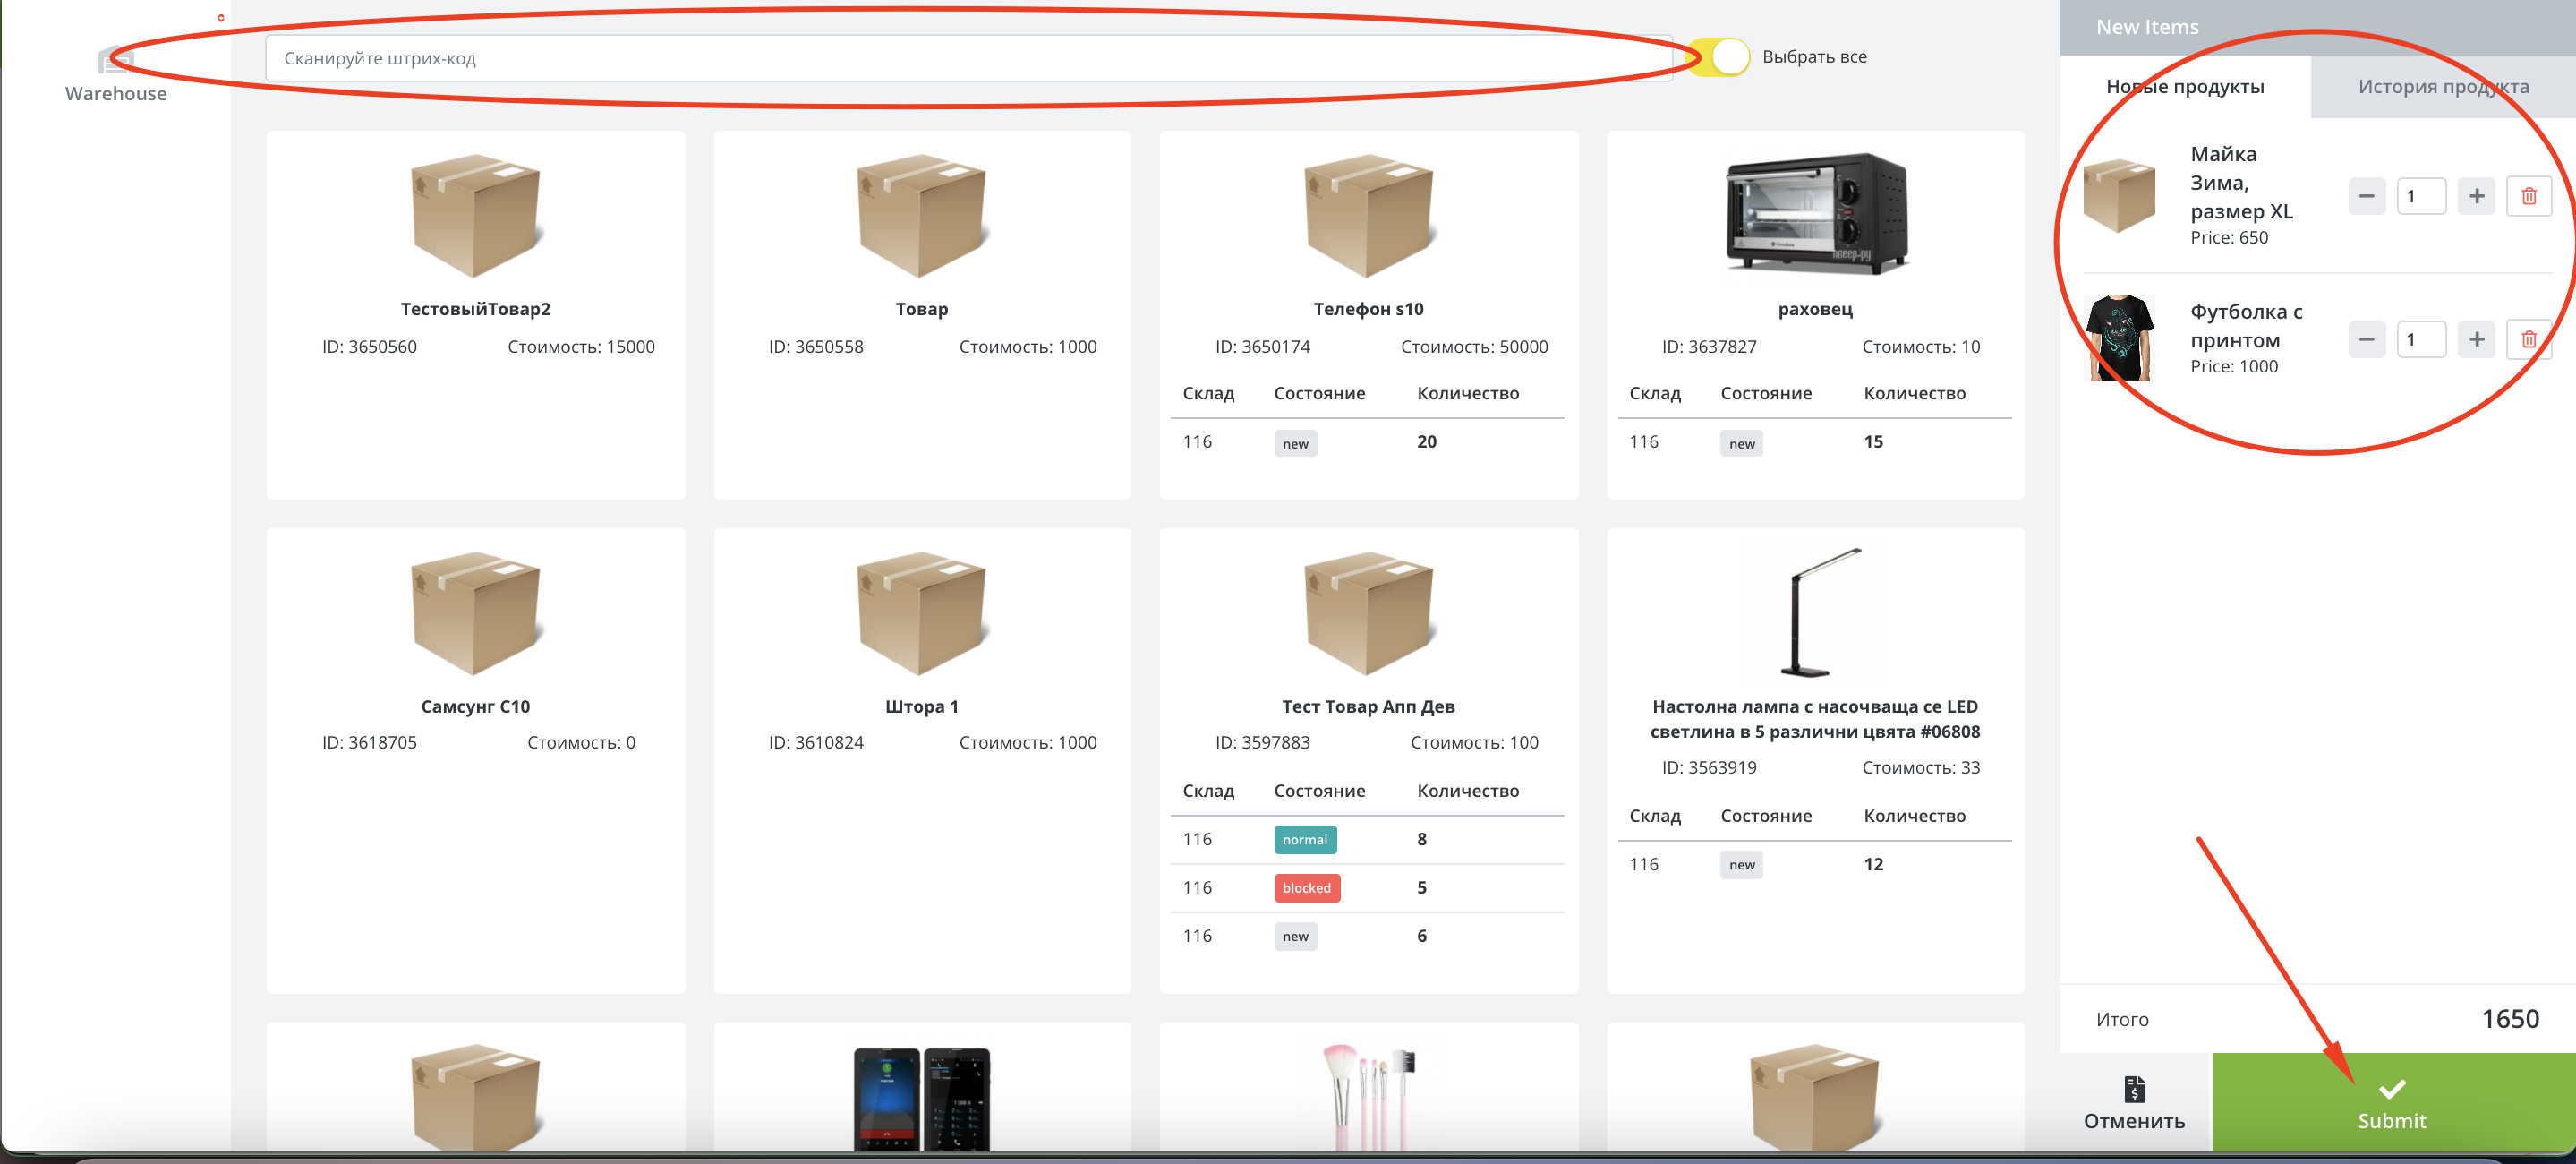Screen dimensions: 2576x1164
Task: Remove Футболка с принтом with trash icon
Action: (x=2529, y=339)
